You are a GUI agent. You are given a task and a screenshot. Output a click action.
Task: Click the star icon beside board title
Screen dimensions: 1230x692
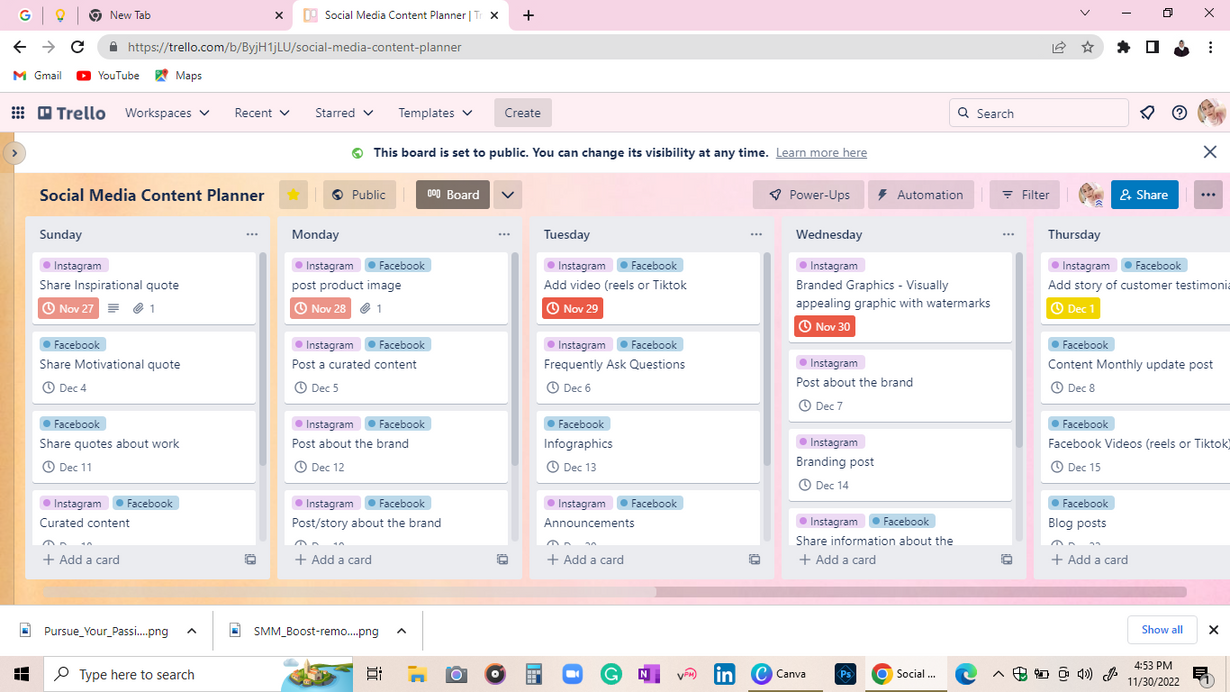pyautogui.click(x=293, y=195)
